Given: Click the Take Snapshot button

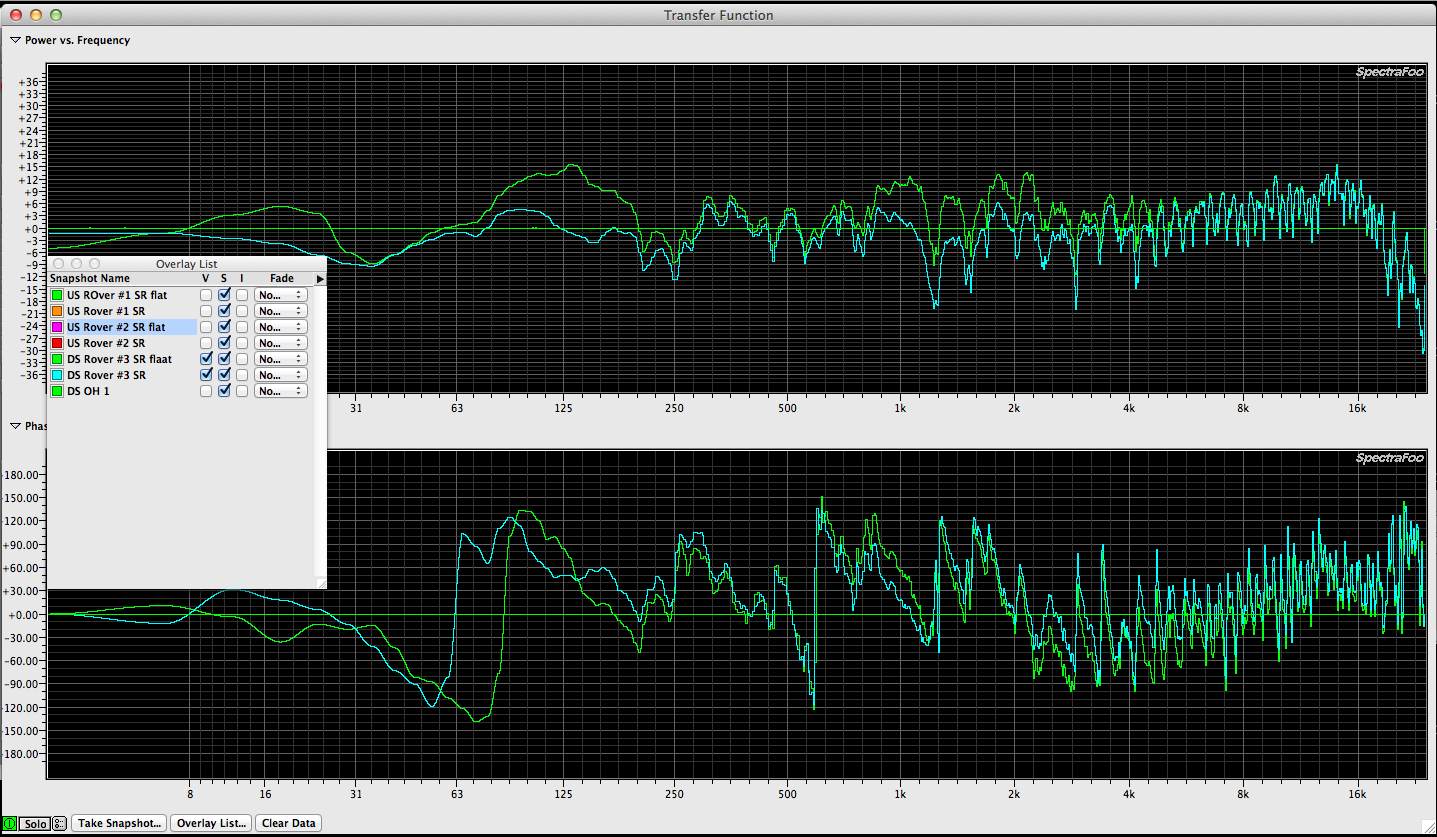Looking at the screenshot, I should [119, 824].
